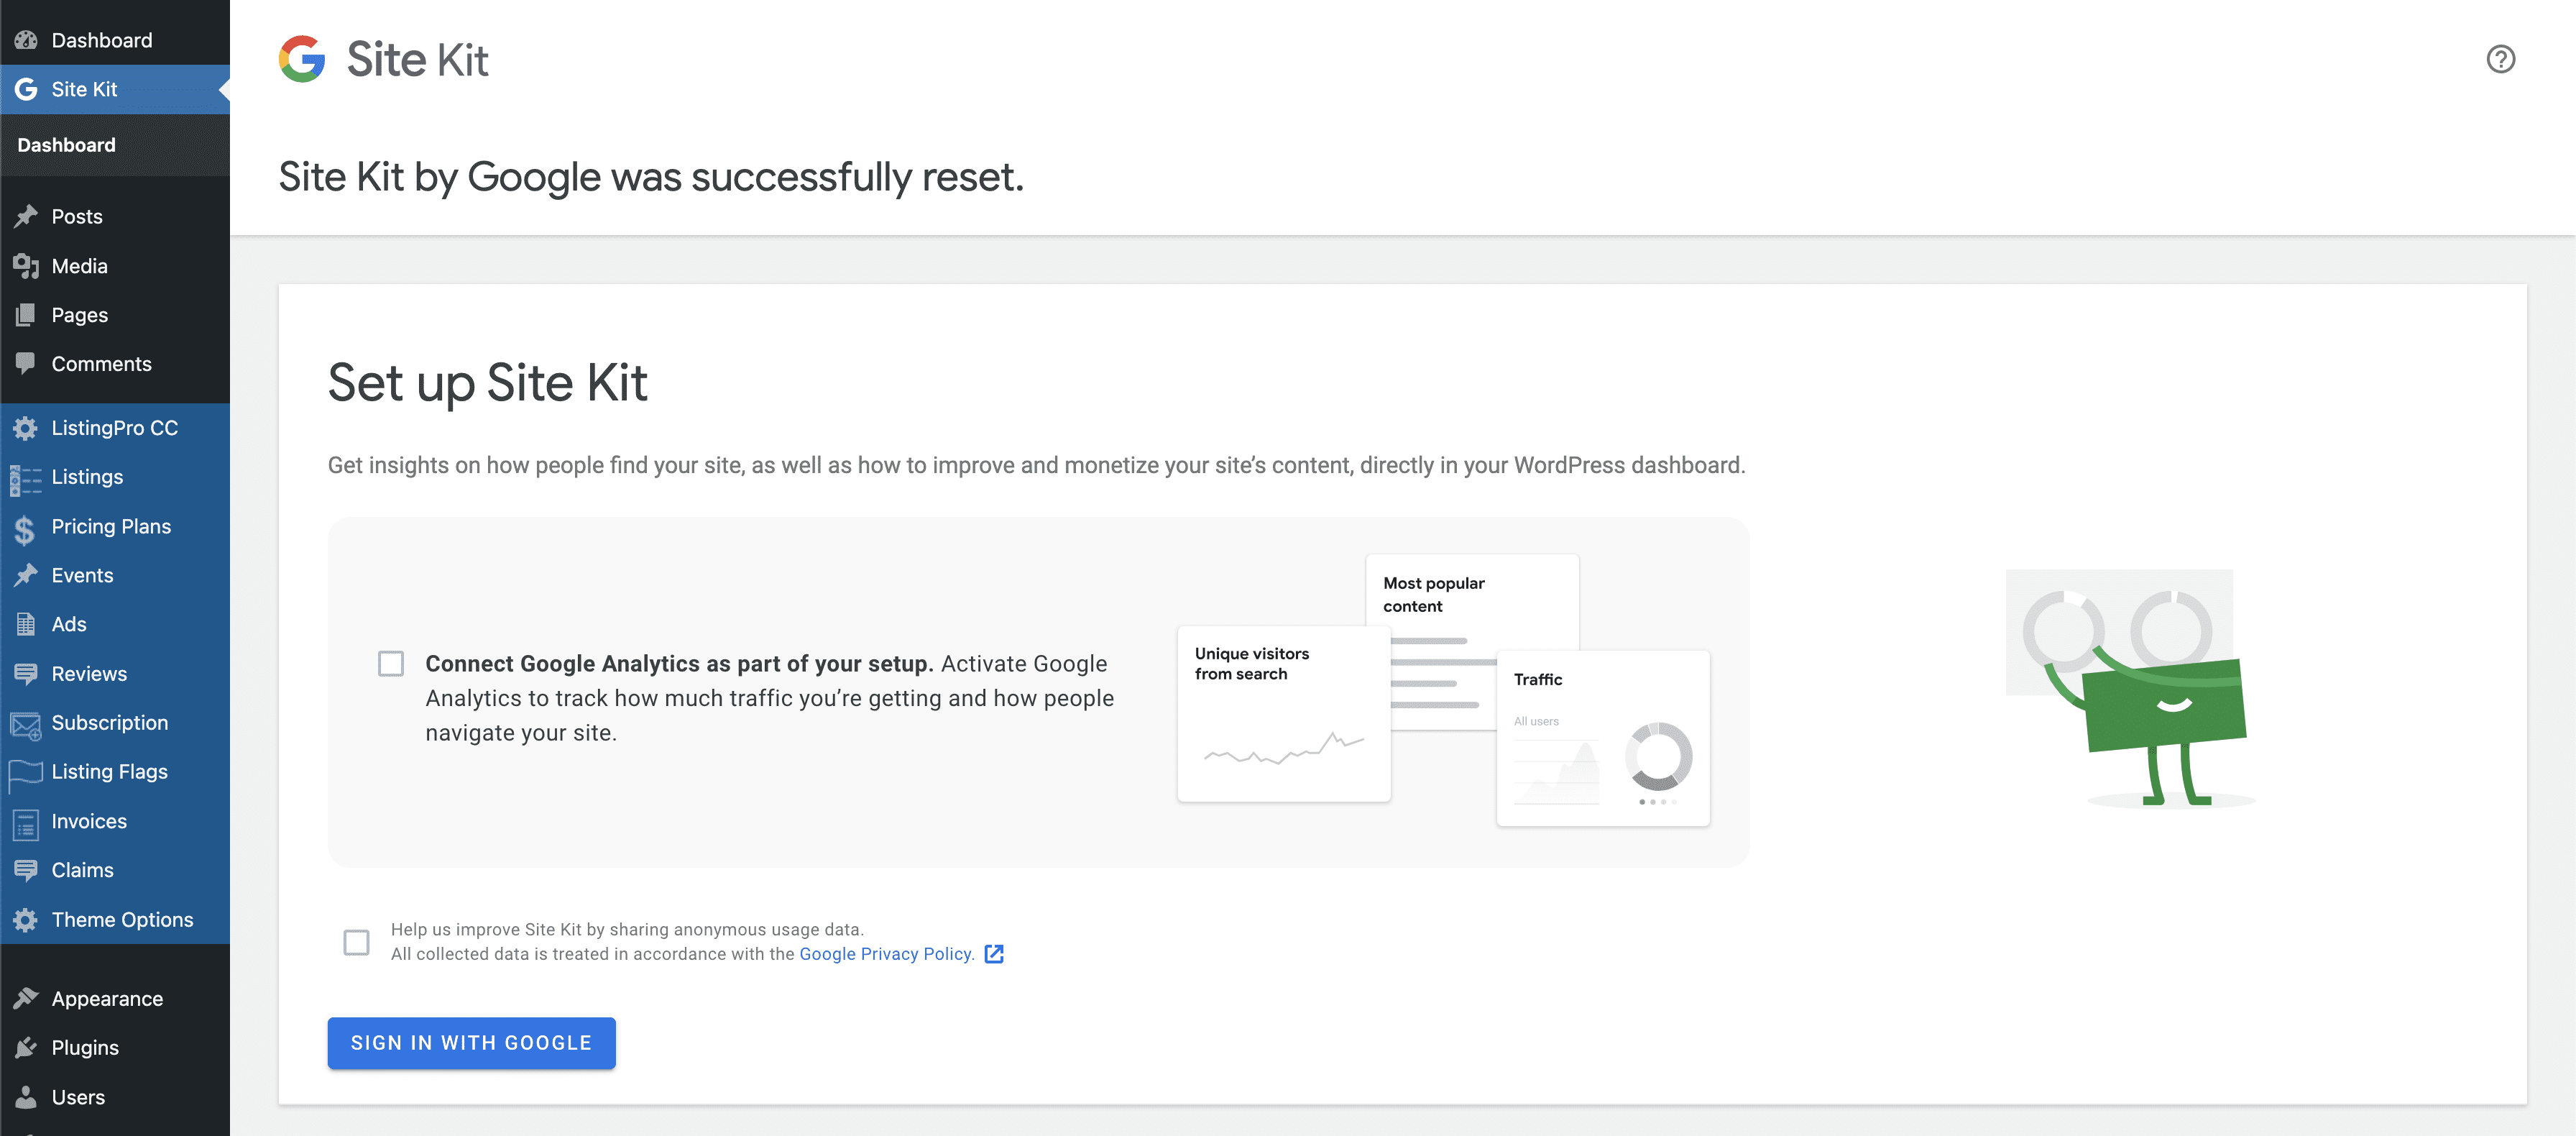Click the Comments speech bubble icon
Viewport: 2576px width, 1136px height.
(x=26, y=363)
